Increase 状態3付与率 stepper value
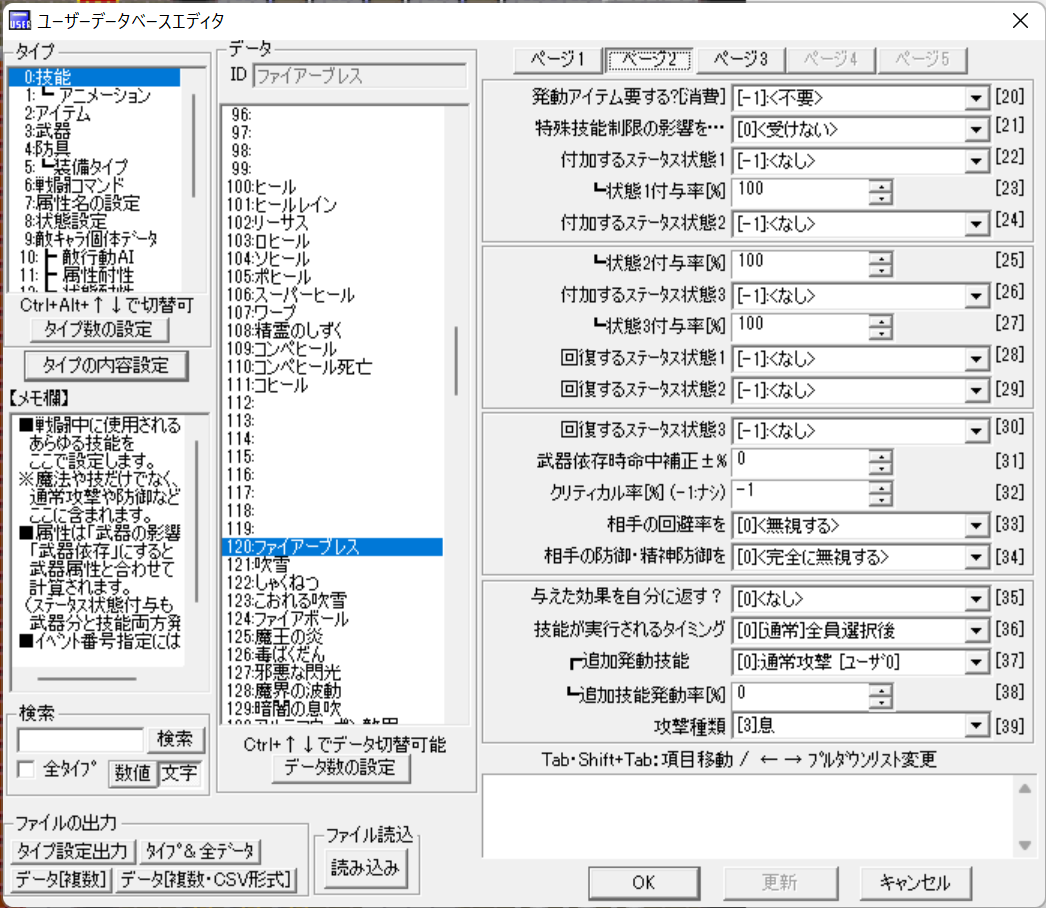This screenshot has width=1046, height=908. tap(881, 322)
